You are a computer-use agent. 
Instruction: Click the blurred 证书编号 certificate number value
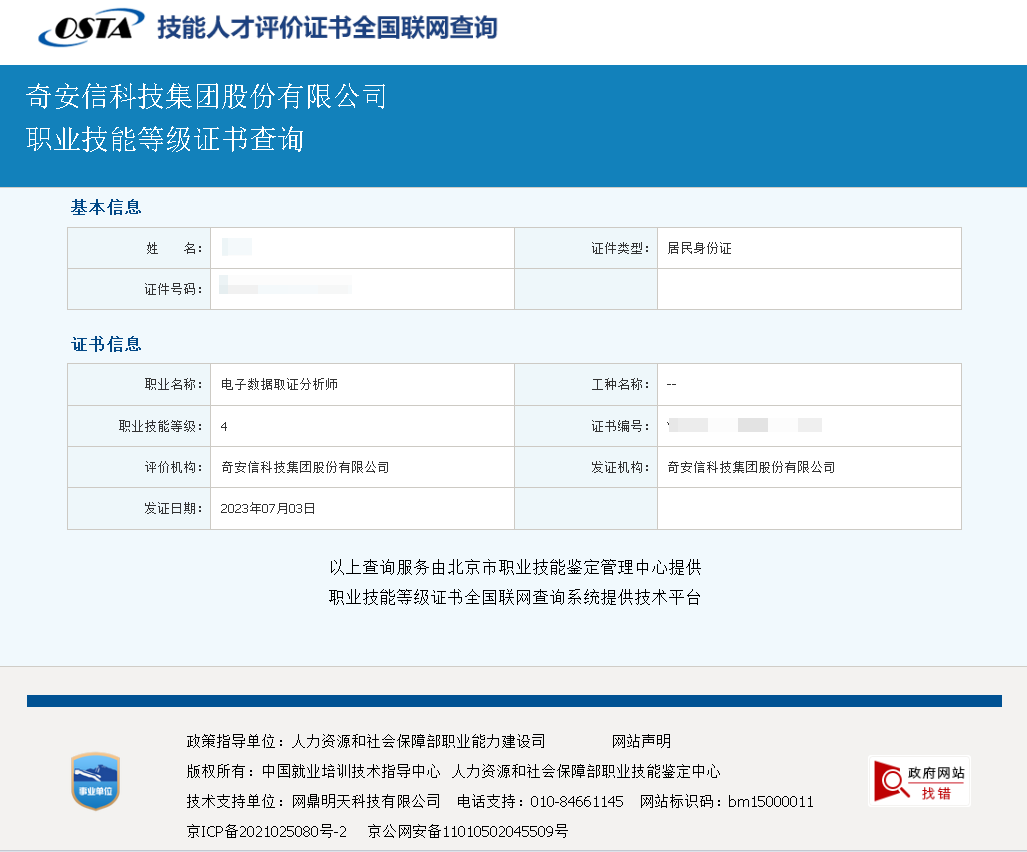pos(744,426)
